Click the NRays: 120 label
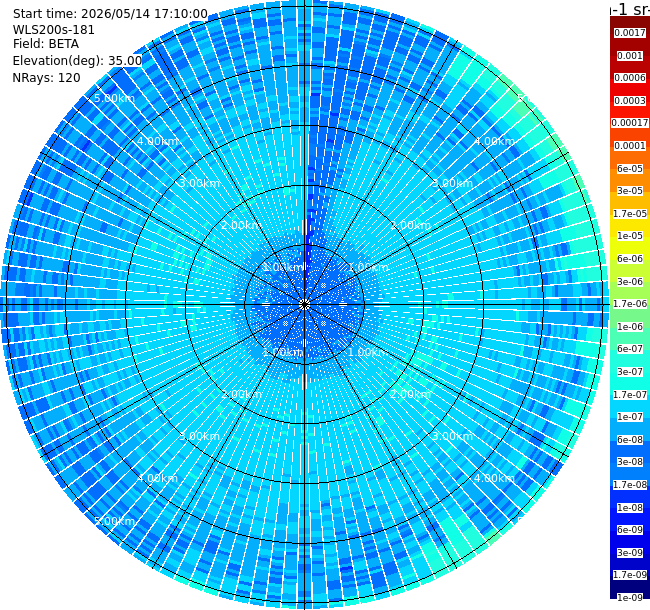Image resolution: width=650 pixels, height=610 pixels. point(46,77)
